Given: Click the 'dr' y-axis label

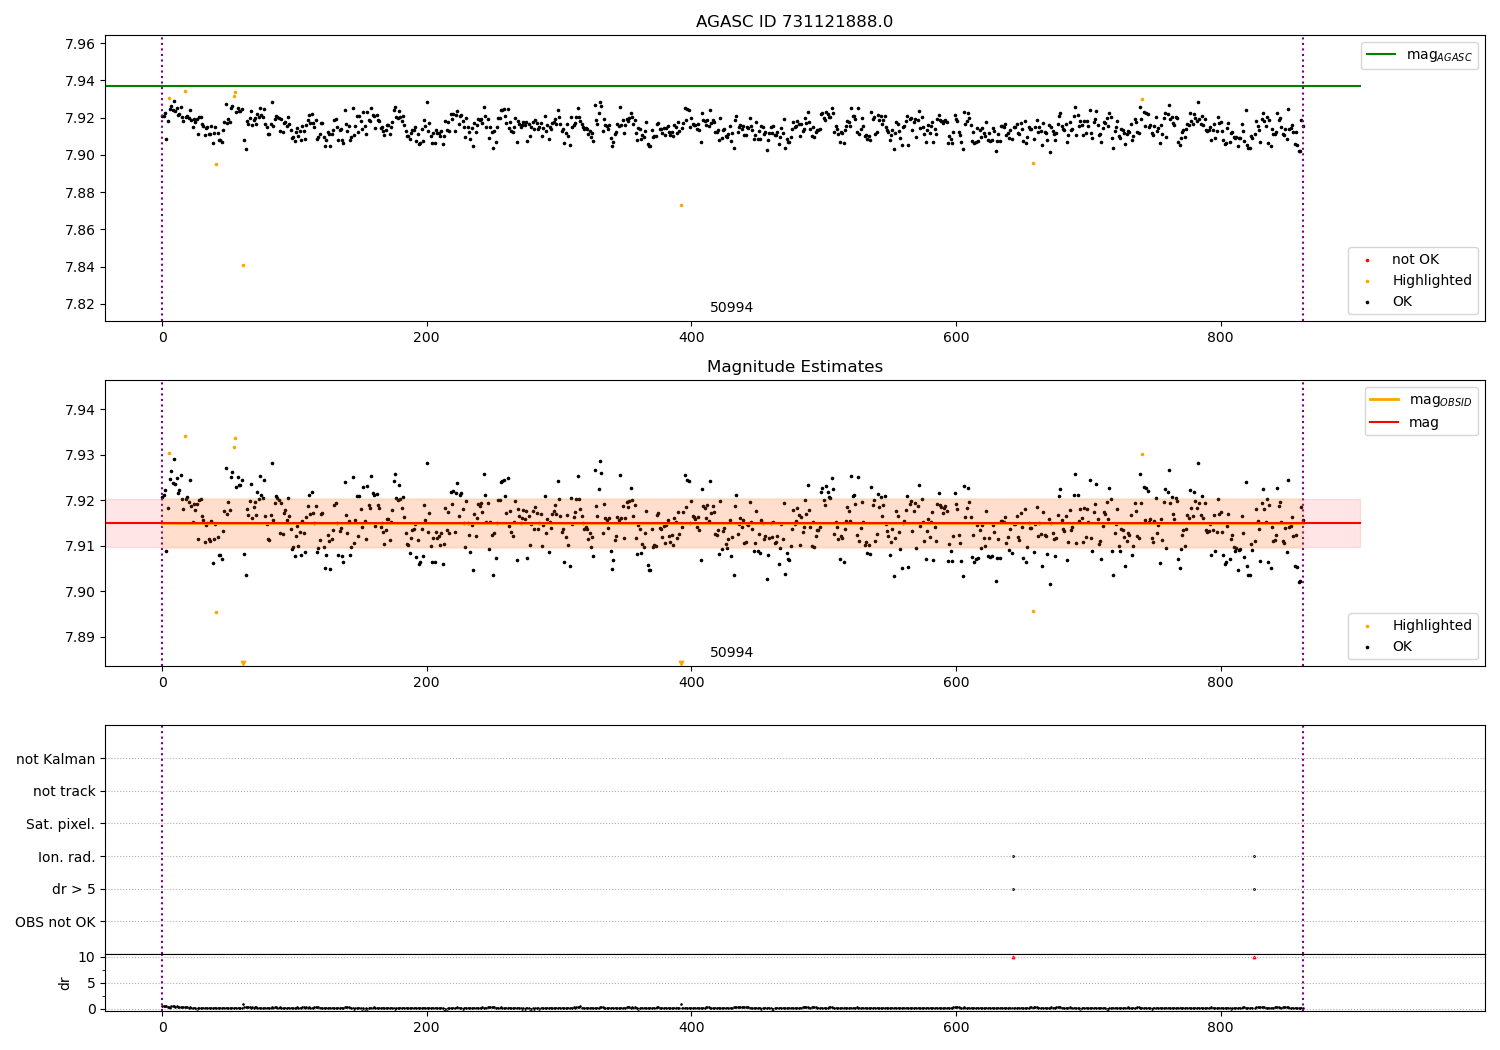Looking at the screenshot, I should tap(65, 983).
